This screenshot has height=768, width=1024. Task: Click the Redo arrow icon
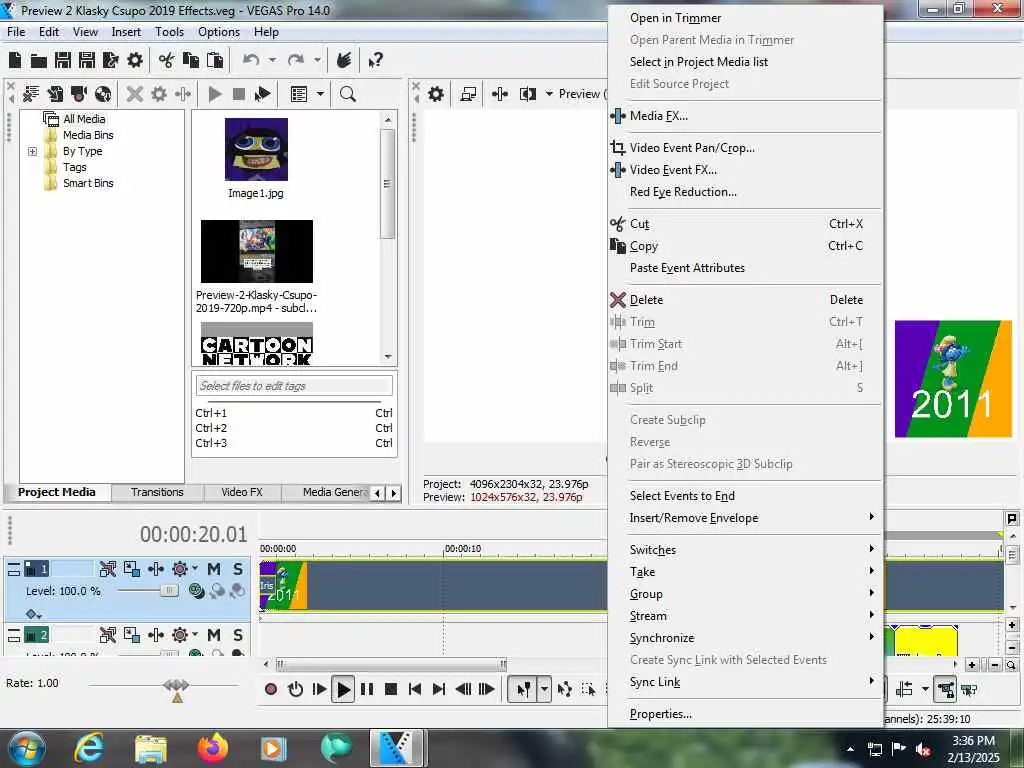[x=296, y=60]
